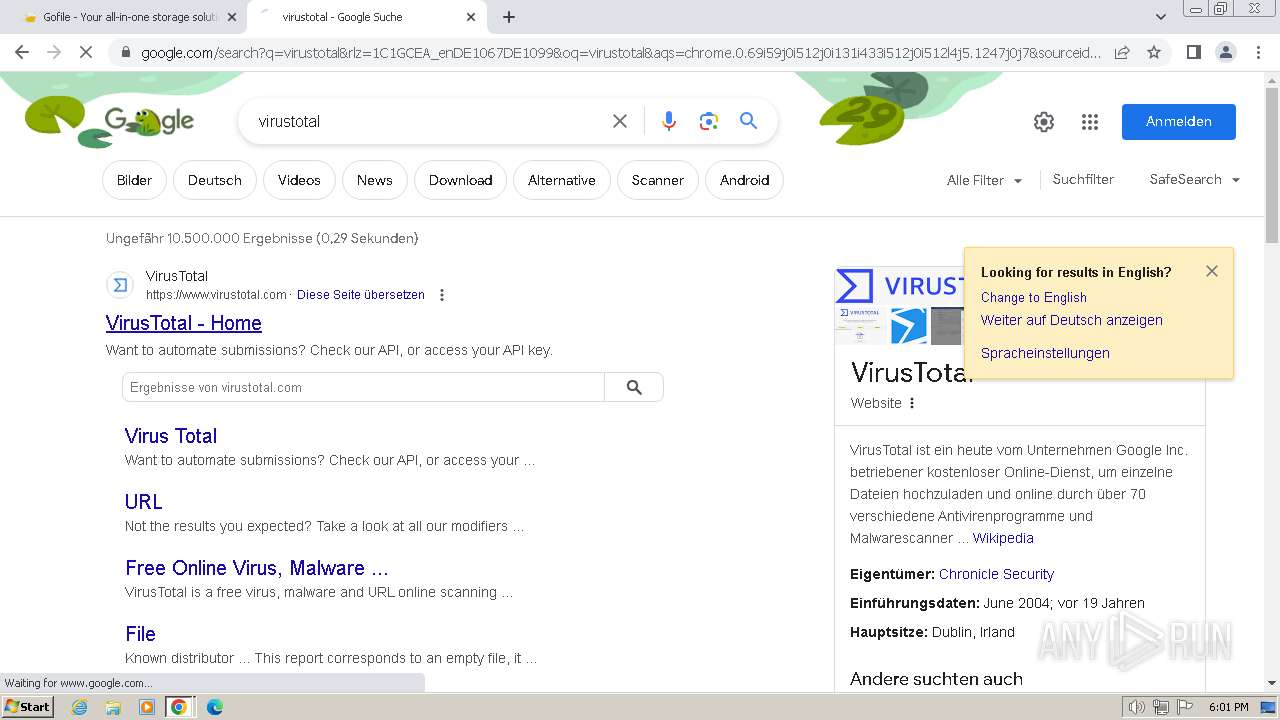This screenshot has width=1280, height=720.
Task: Click the volume speaker tray icon
Action: 1136,707
